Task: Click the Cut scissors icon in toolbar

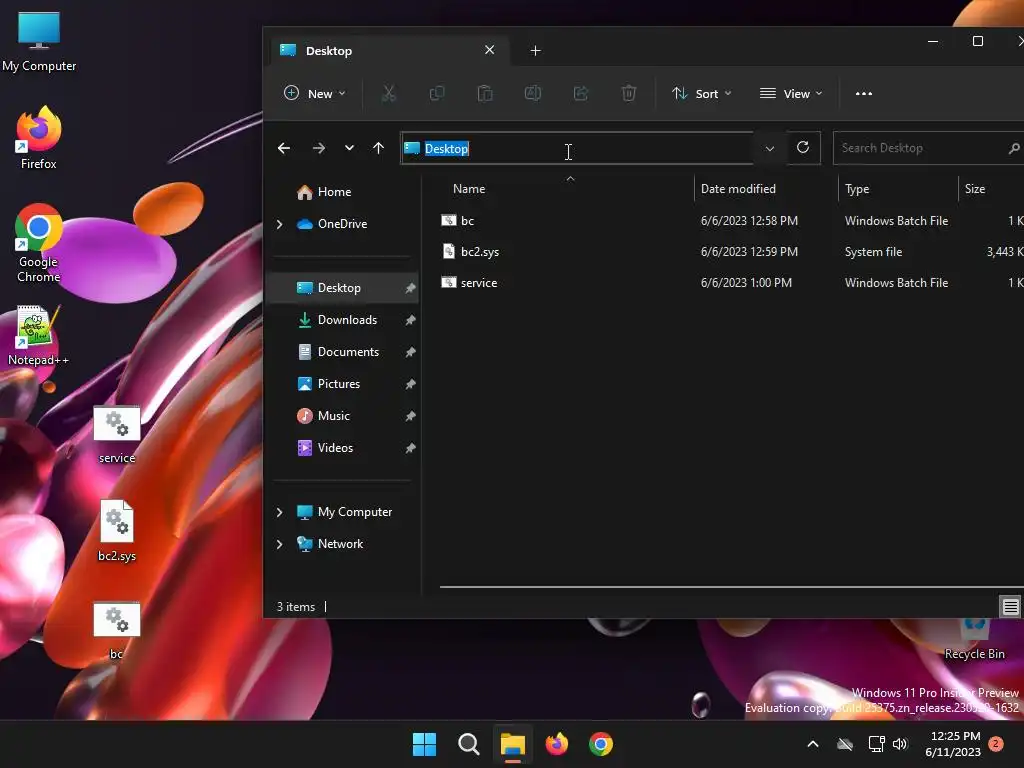Action: coord(389,93)
